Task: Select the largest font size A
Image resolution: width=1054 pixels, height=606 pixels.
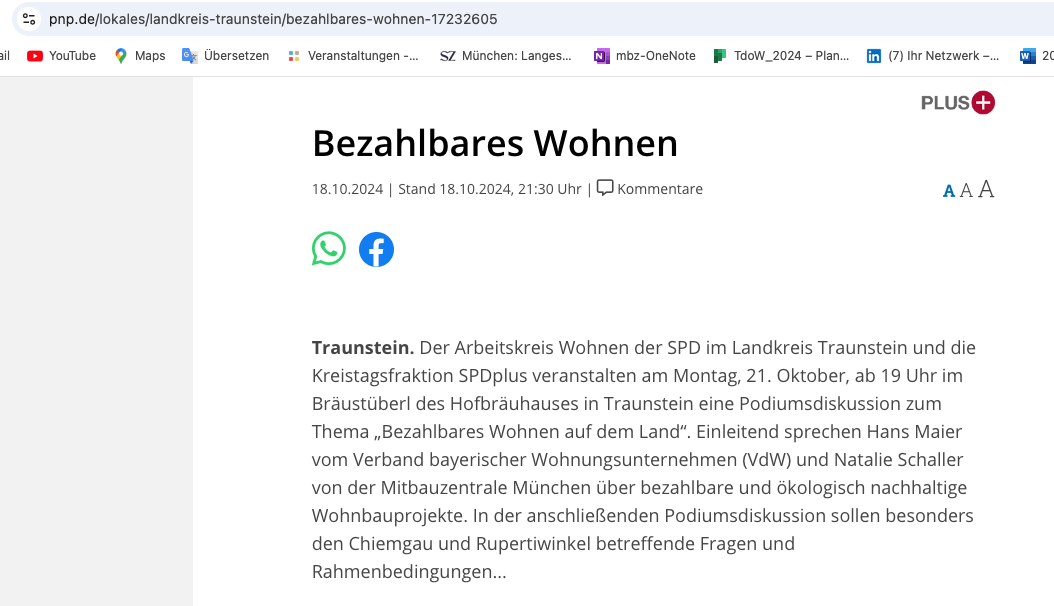Action: coord(986,189)
